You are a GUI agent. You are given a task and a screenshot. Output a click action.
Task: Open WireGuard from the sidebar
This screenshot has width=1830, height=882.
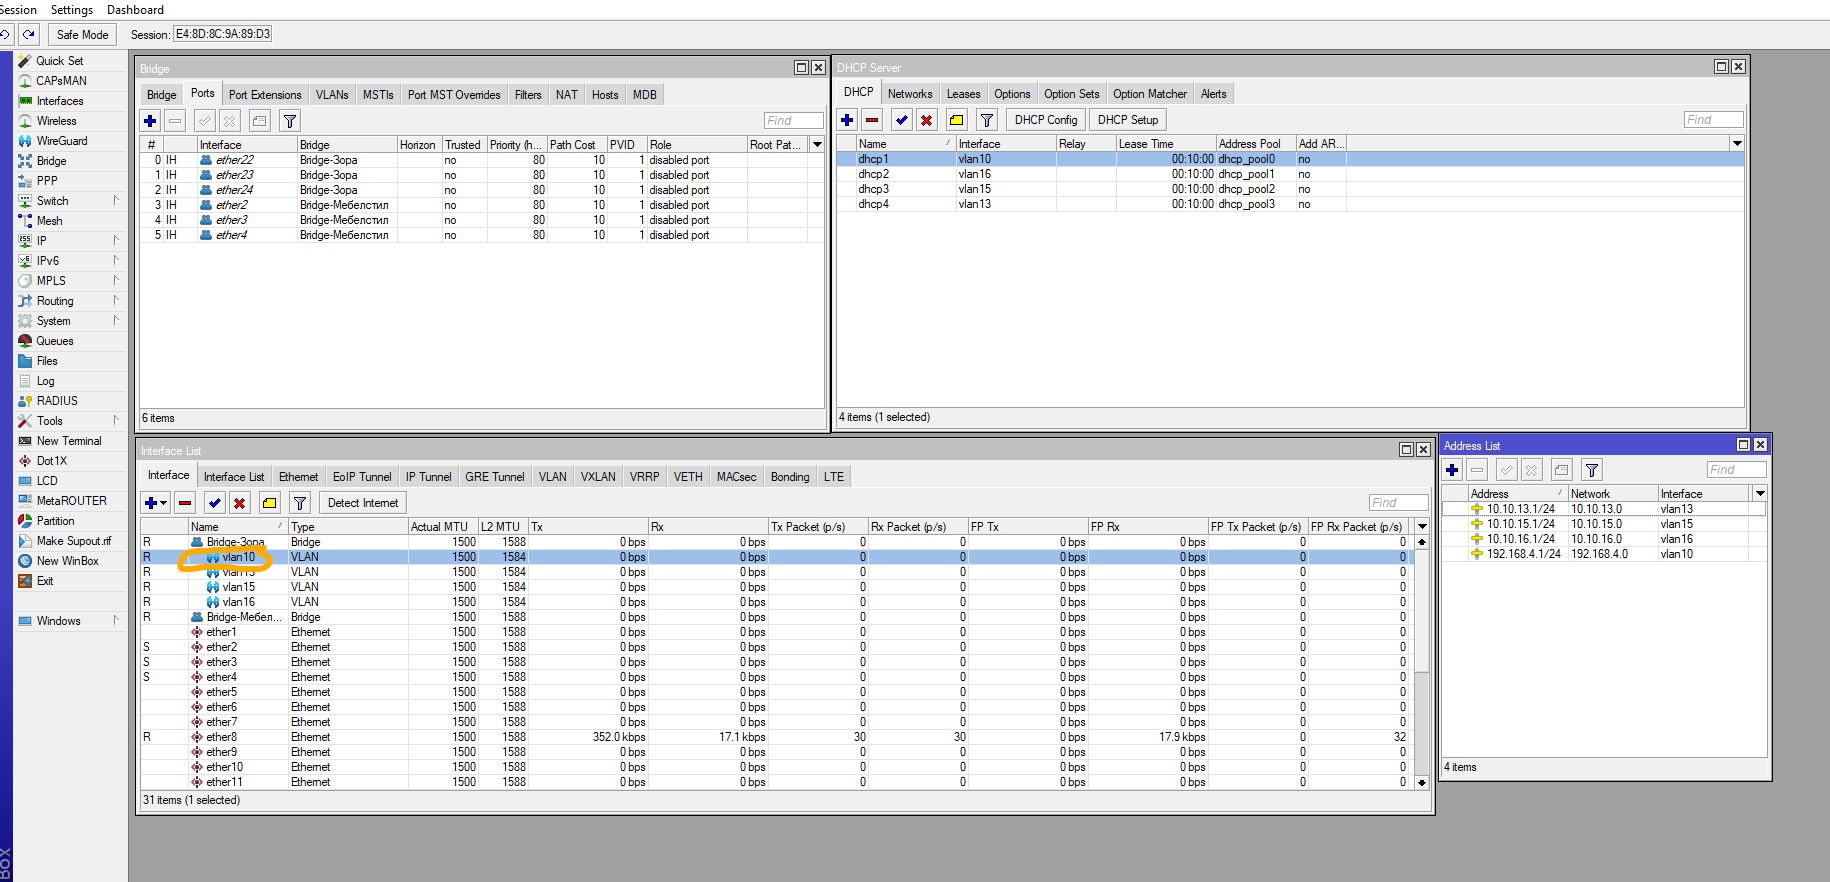61,141
